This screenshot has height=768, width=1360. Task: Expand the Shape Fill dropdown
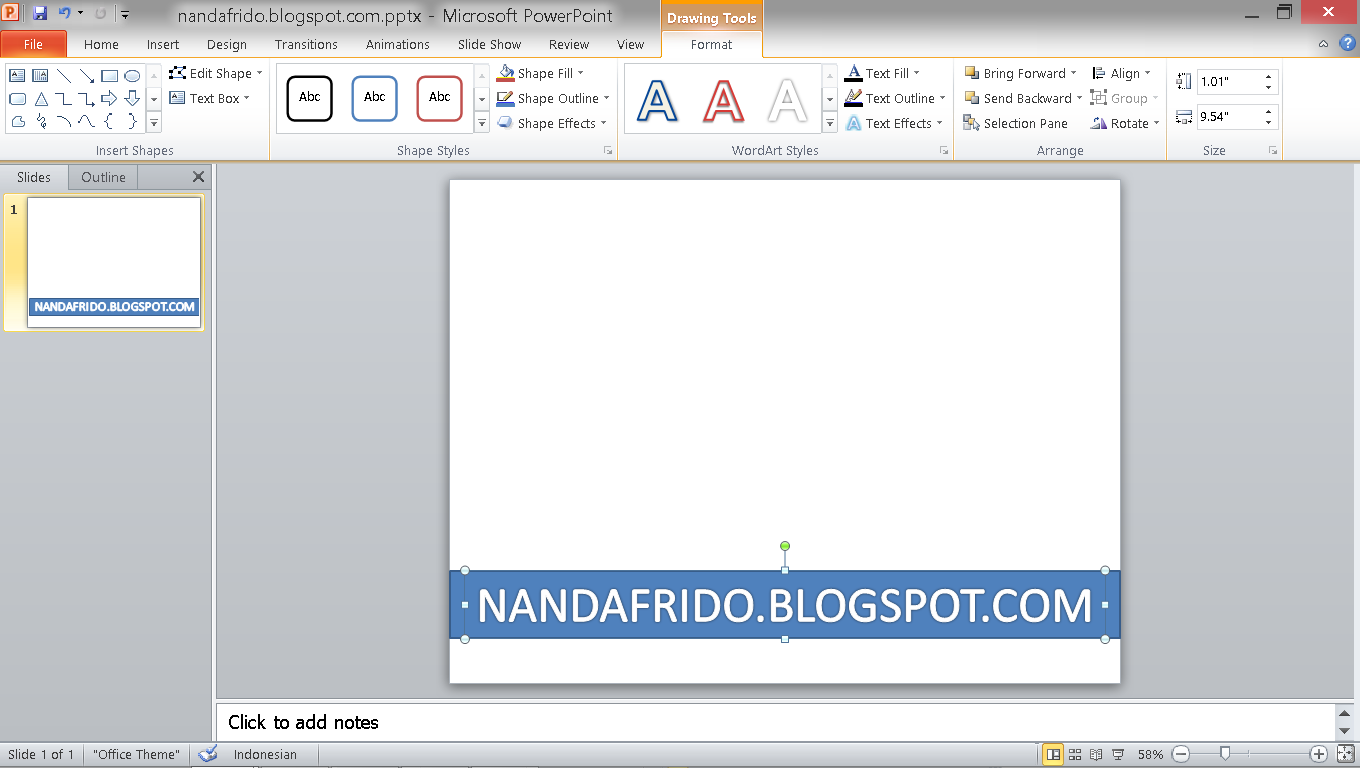pos(541,73)
